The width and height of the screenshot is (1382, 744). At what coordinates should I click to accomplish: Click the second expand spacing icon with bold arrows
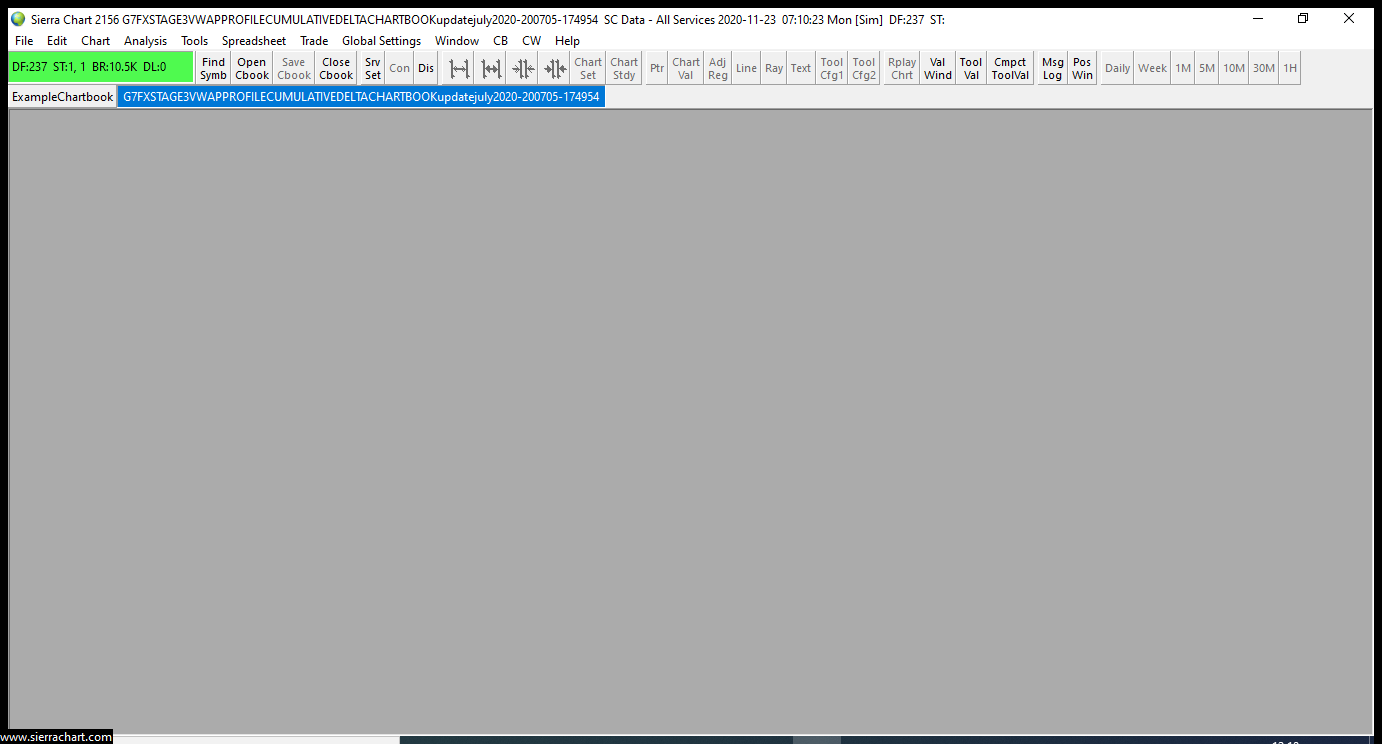492,68
